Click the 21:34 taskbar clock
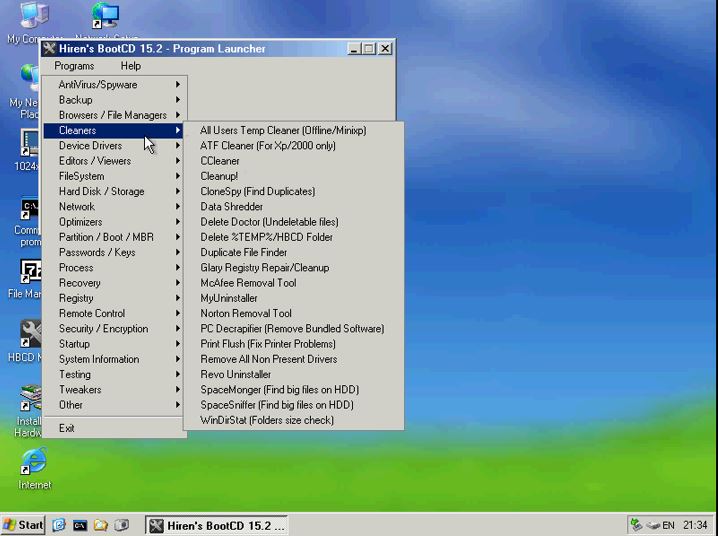This screenshot has width=718, height=536. point(695,525)
